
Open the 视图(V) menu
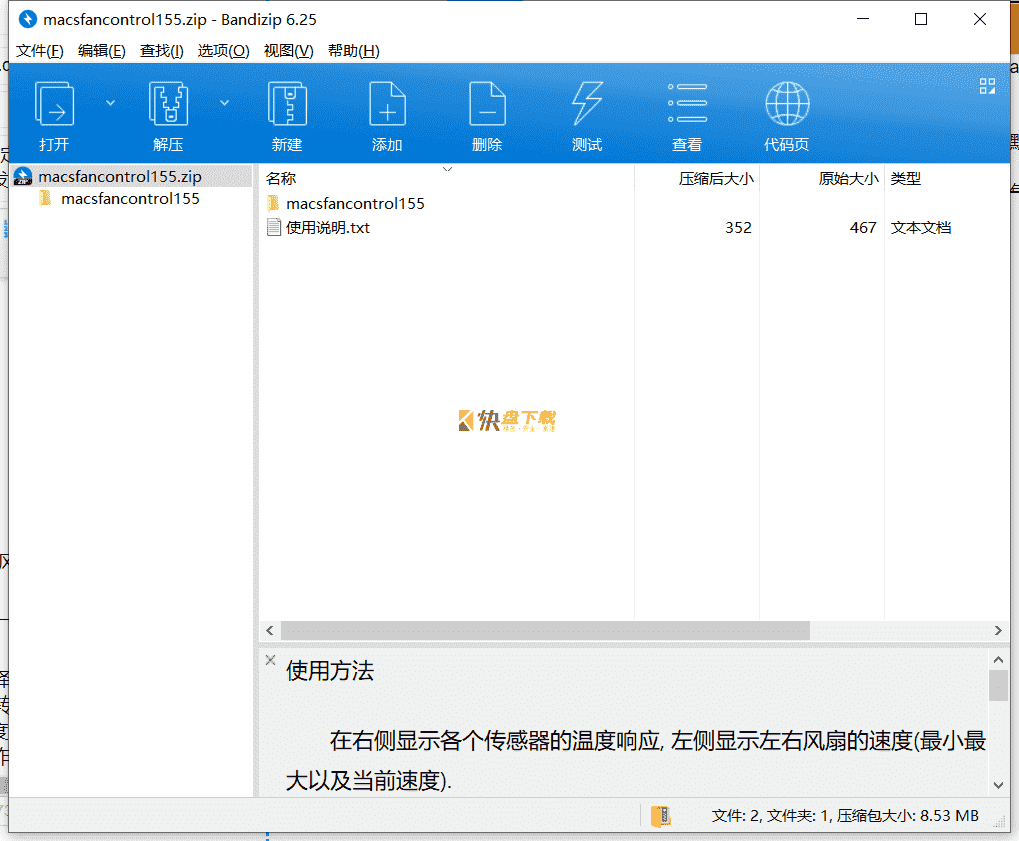[289, 51]
